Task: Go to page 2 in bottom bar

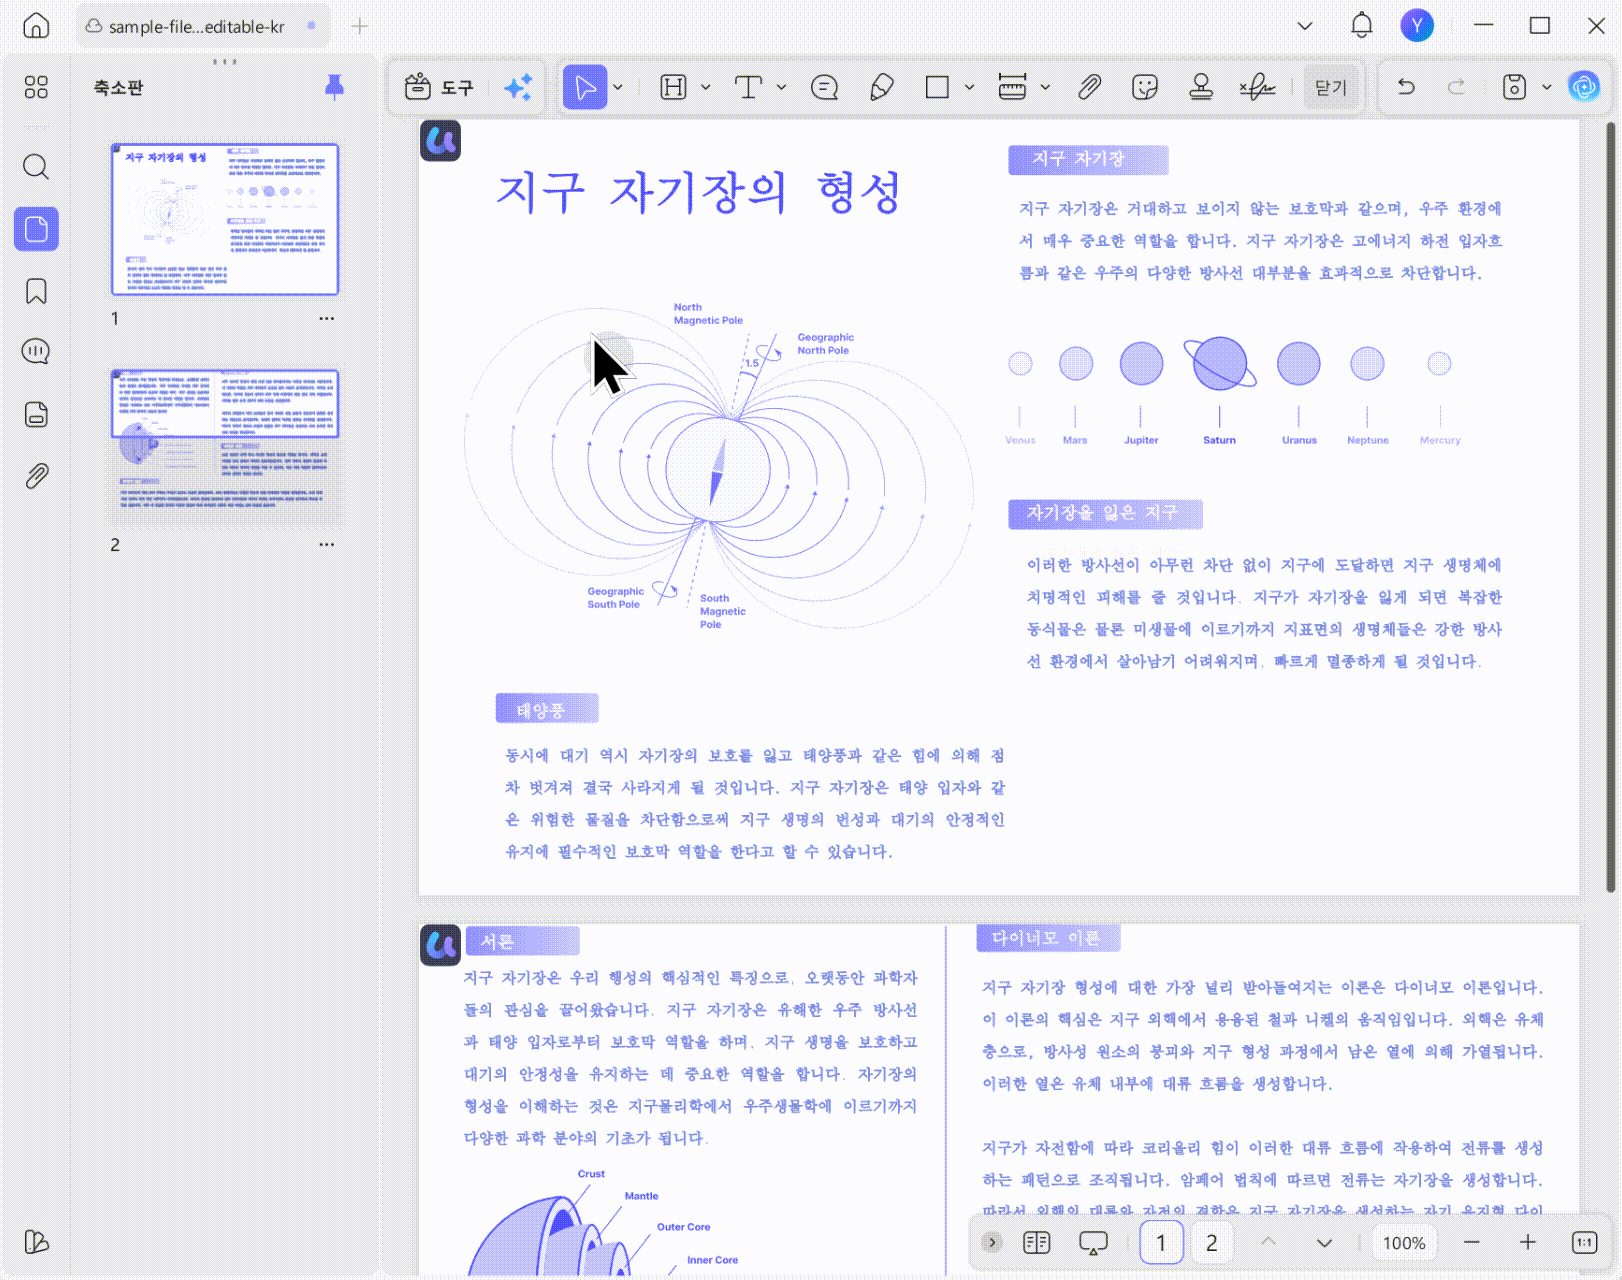Action: coord(1212,1243)
